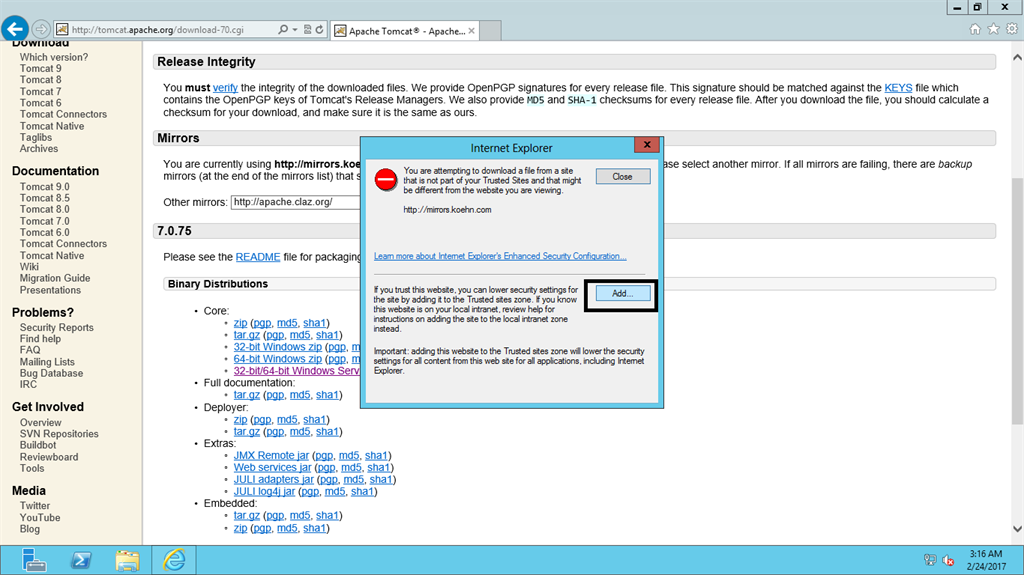The width and height of the screenshot is (1024, 575).
Task: Download the Deployer zip link
Action: (240, 419)
